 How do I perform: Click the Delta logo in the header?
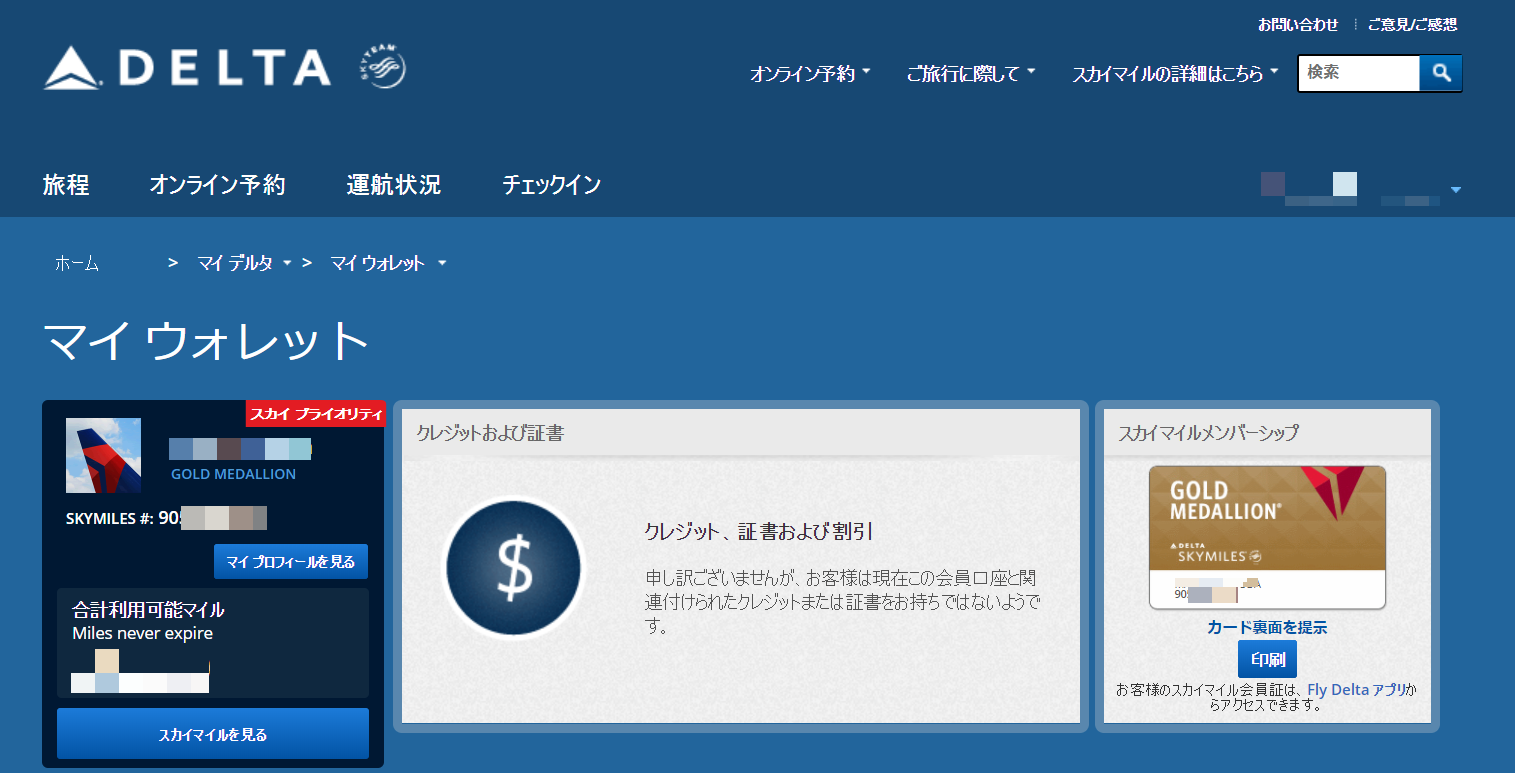click(x=187, y=67)
